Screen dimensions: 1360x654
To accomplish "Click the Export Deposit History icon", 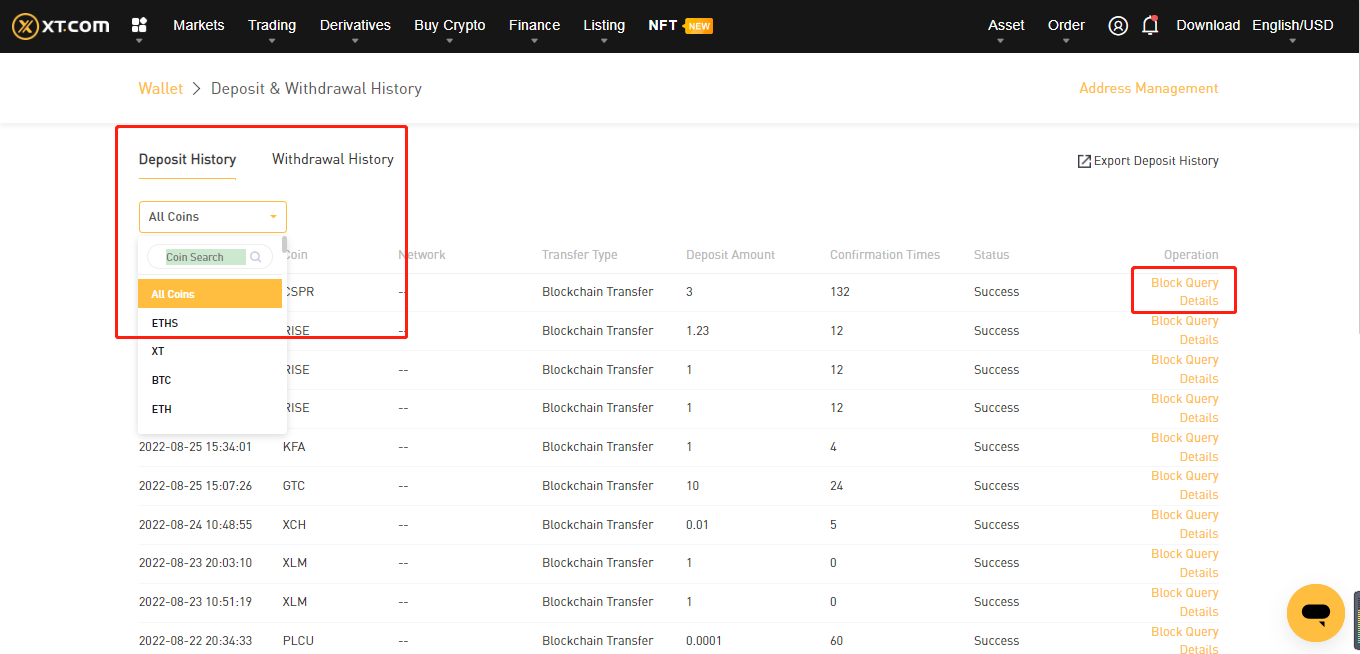I will pos(1084,161).
